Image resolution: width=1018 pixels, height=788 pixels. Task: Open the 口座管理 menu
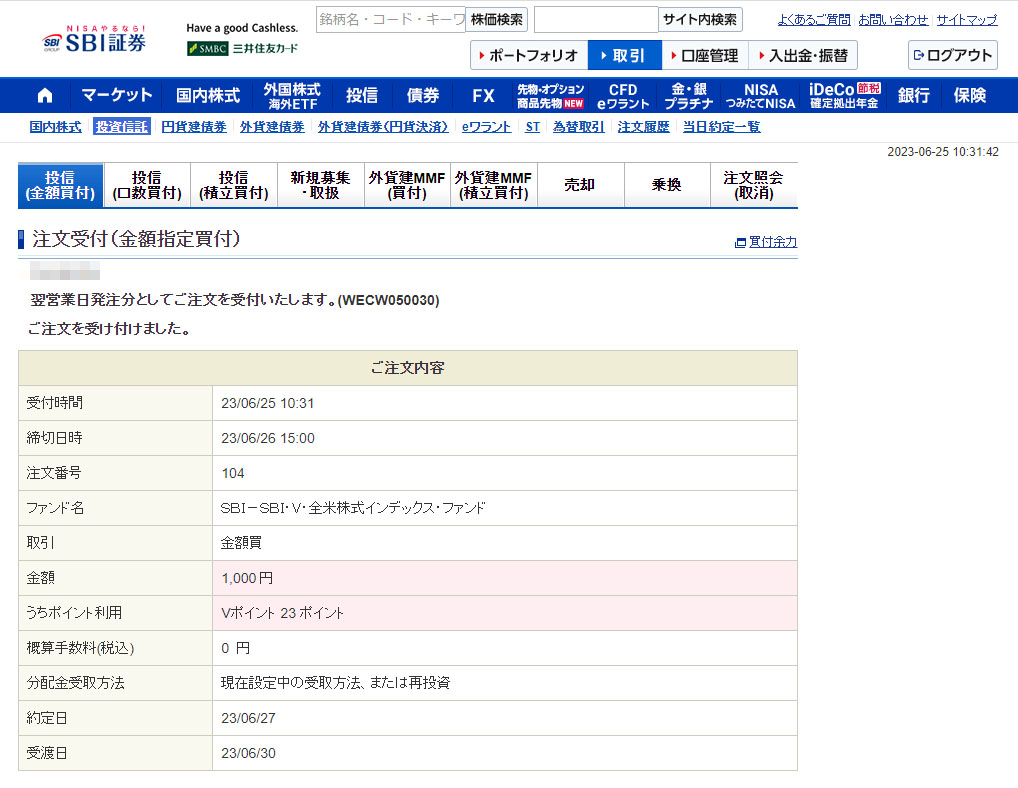[704, 55]
